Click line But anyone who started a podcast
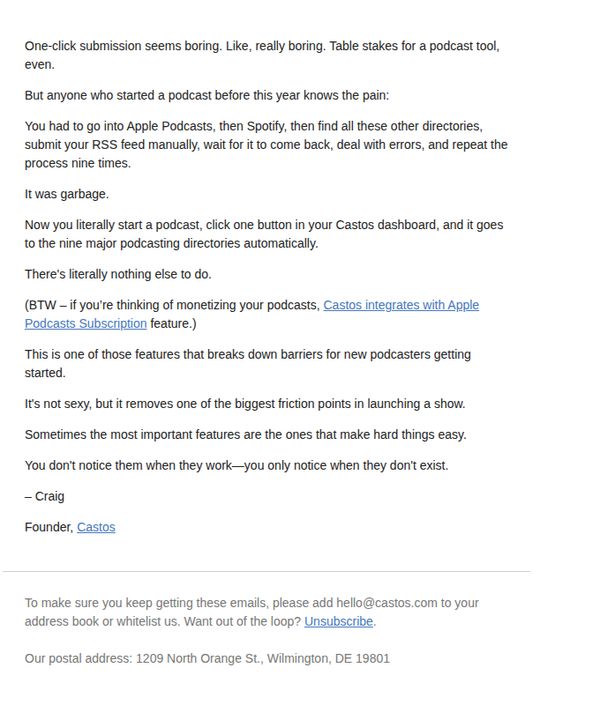 [206, 95]
